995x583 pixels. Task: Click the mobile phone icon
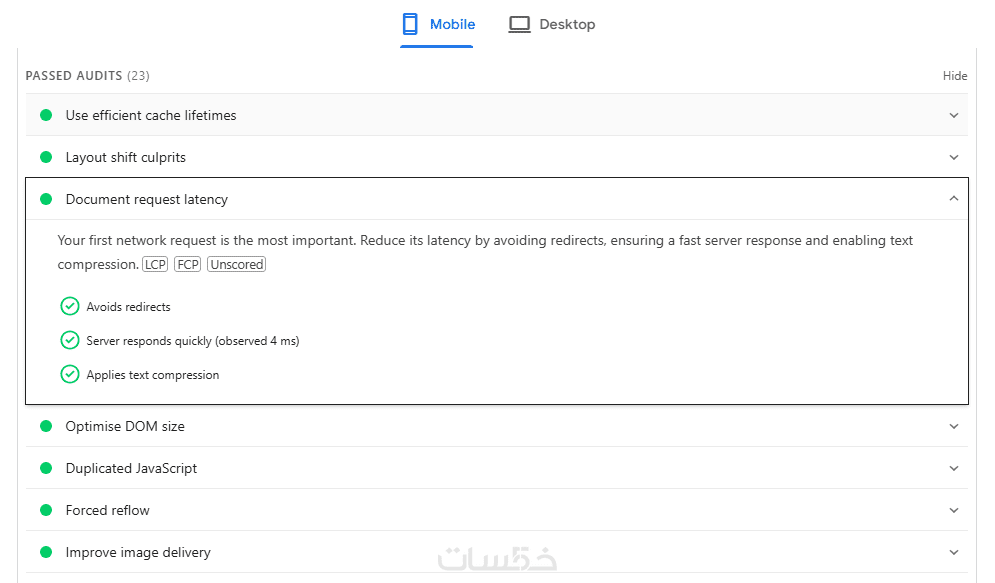[410, 24]
